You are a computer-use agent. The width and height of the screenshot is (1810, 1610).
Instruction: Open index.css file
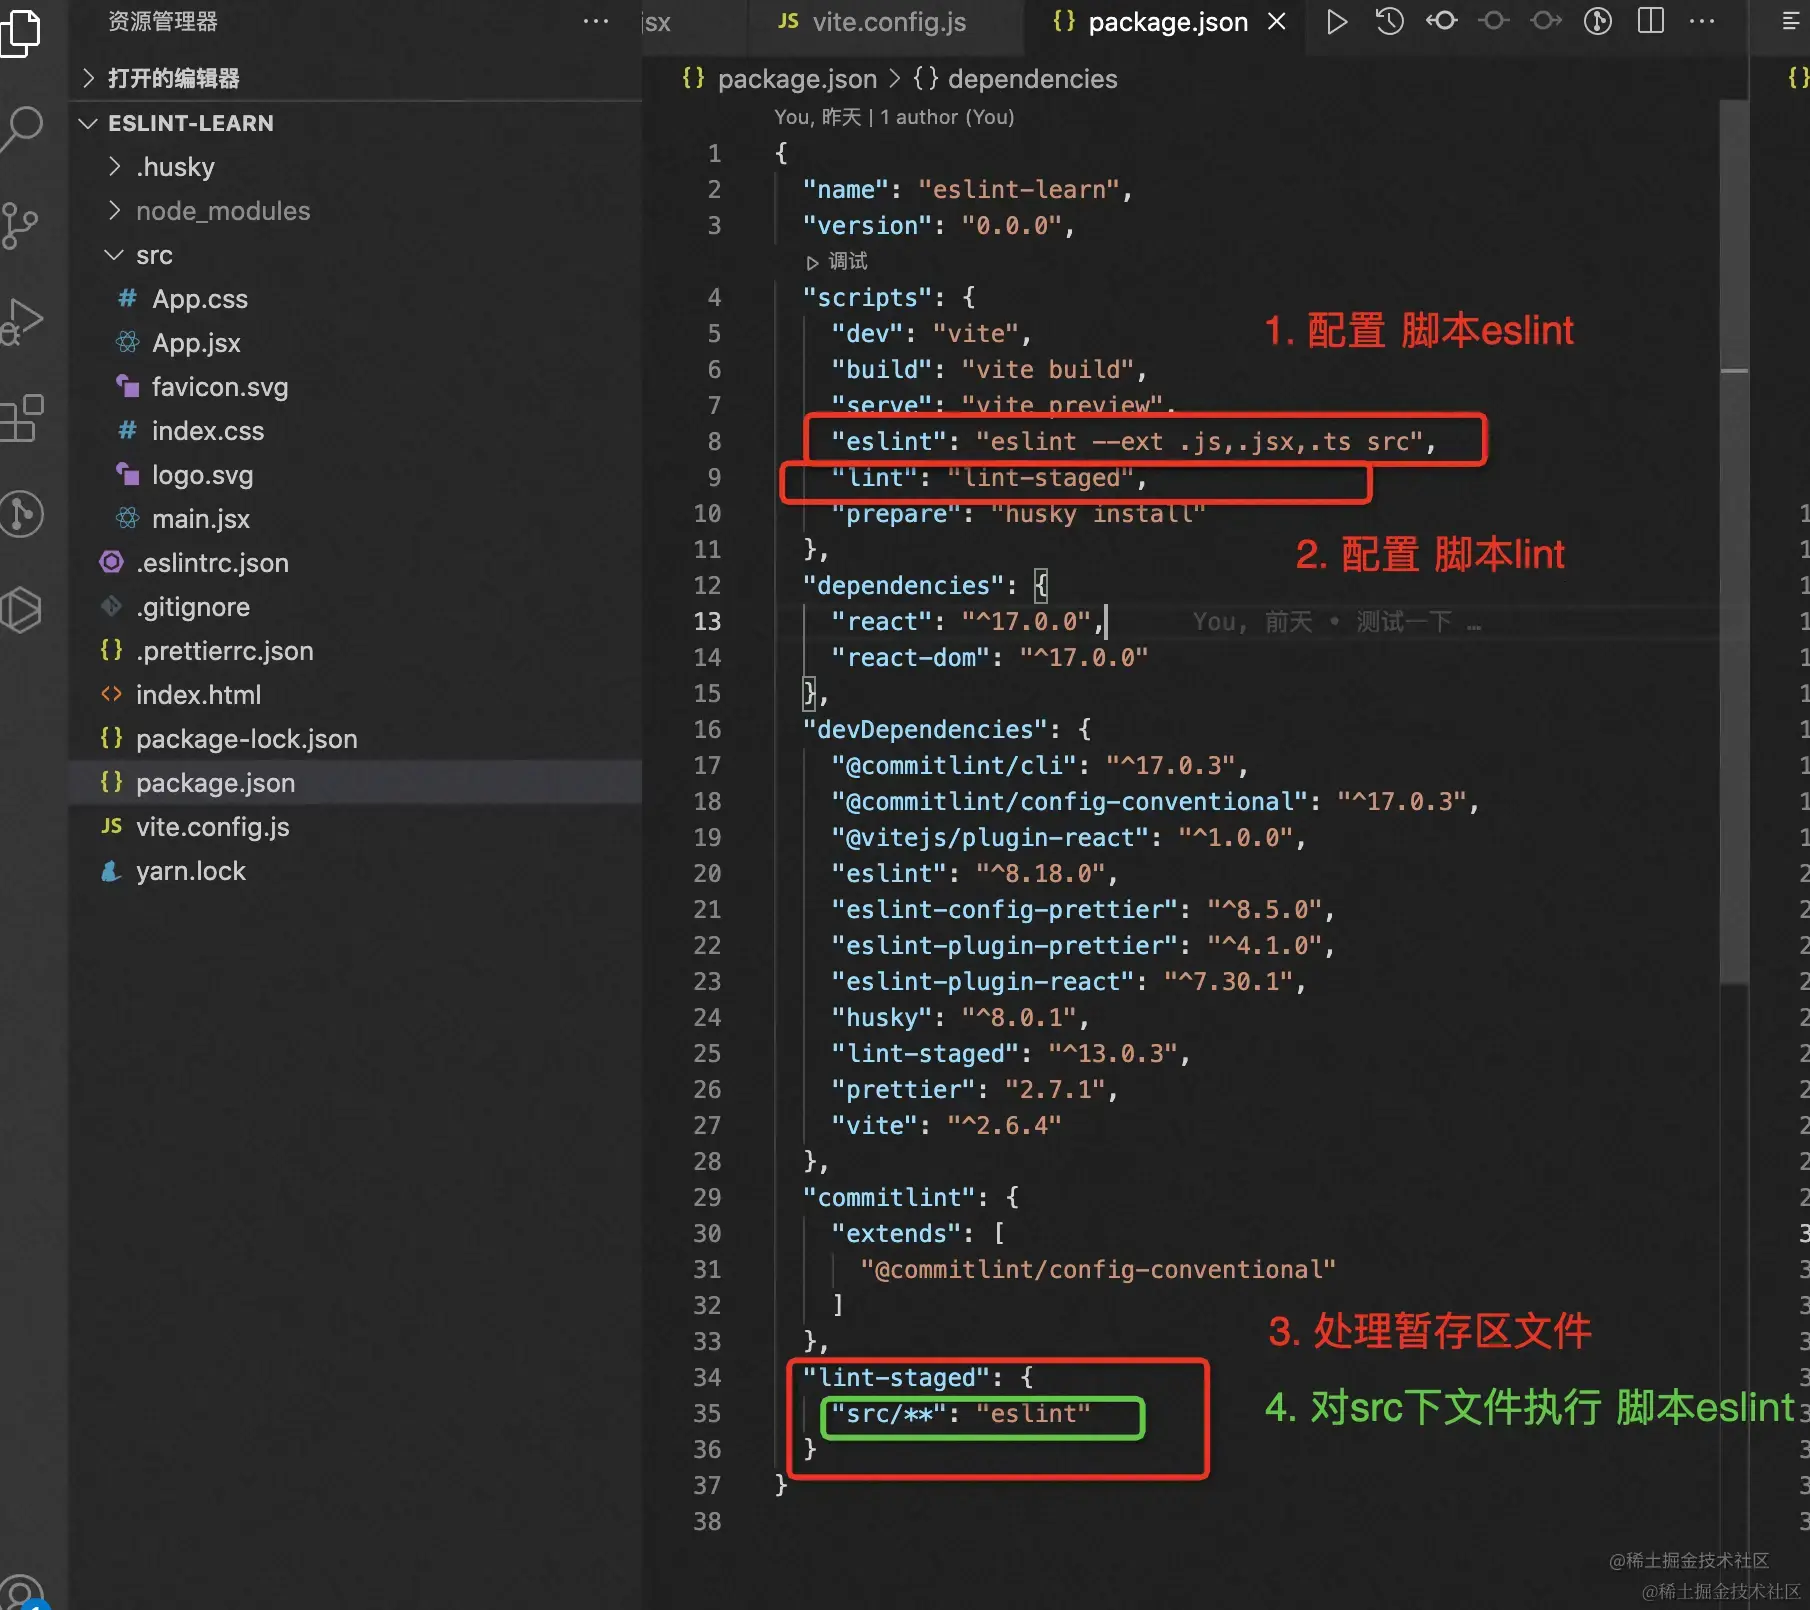(355, 431)
